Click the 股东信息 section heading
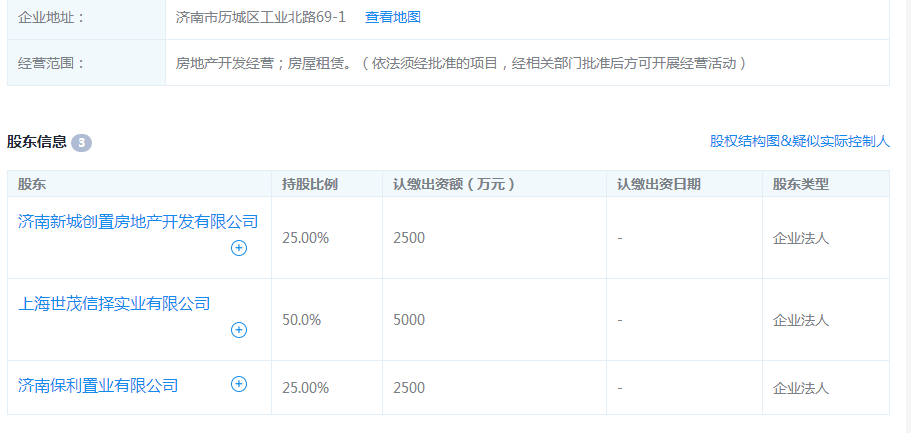The height and width of the screenshot is (433, 911). pyautogui.click(x=37, y=142)
